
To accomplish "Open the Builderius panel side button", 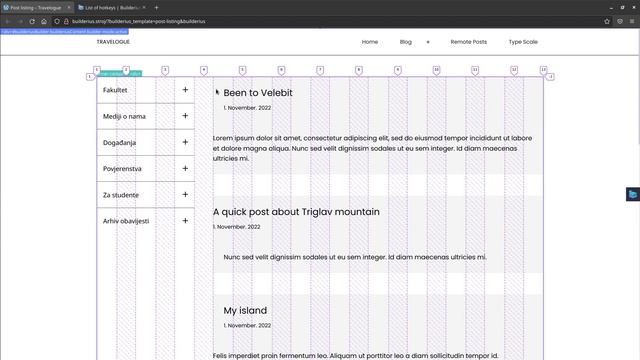I will pyautogui.click(x=633, y=194).
